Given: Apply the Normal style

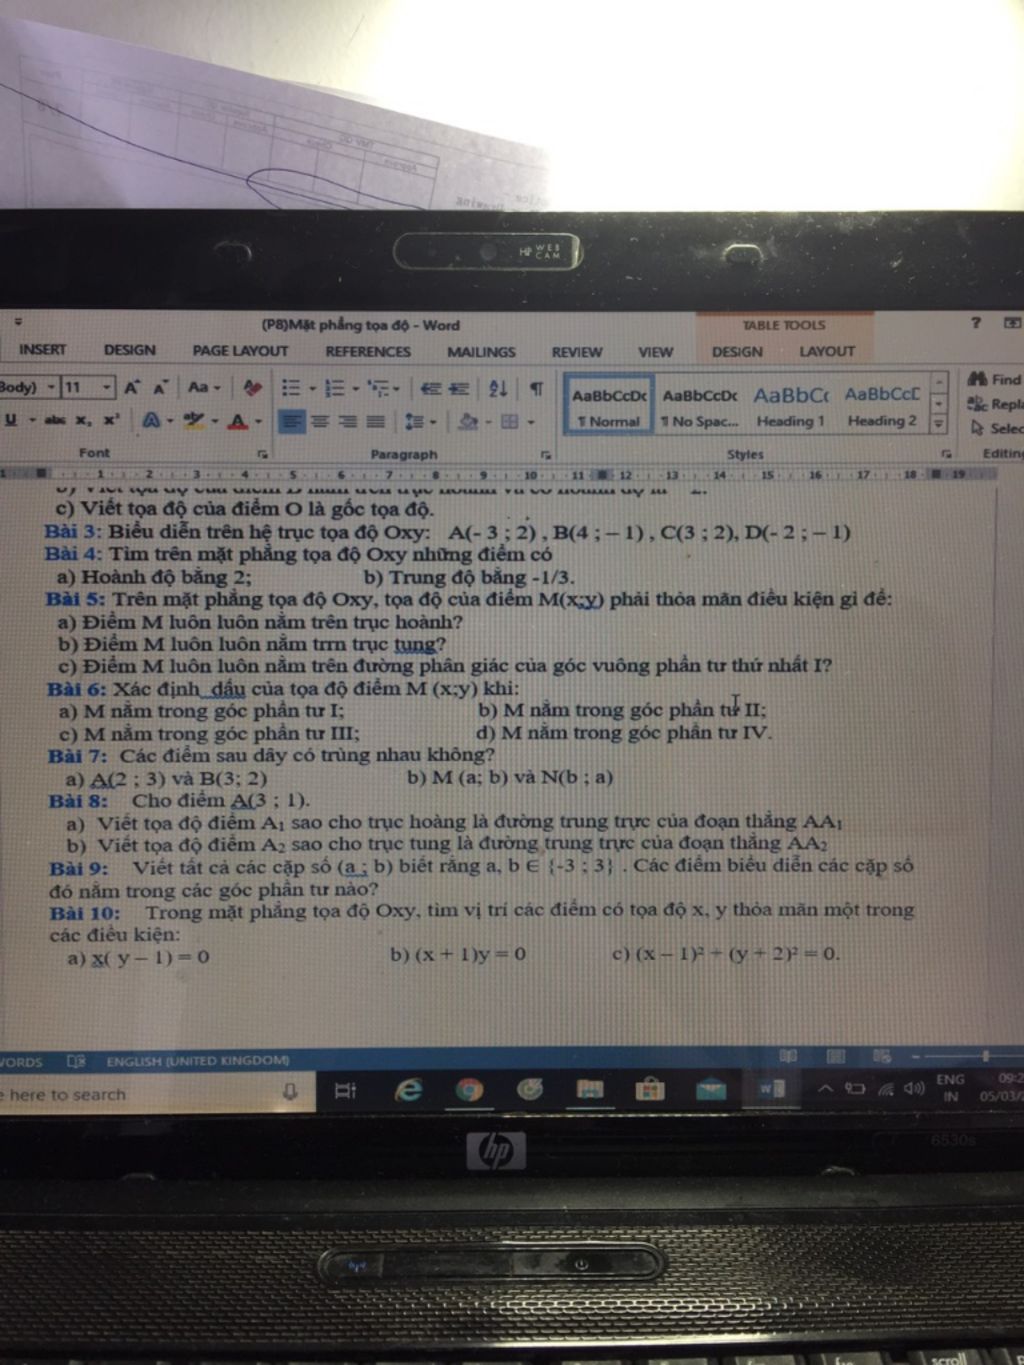Looking at the screenshot, I should (609, 405).
